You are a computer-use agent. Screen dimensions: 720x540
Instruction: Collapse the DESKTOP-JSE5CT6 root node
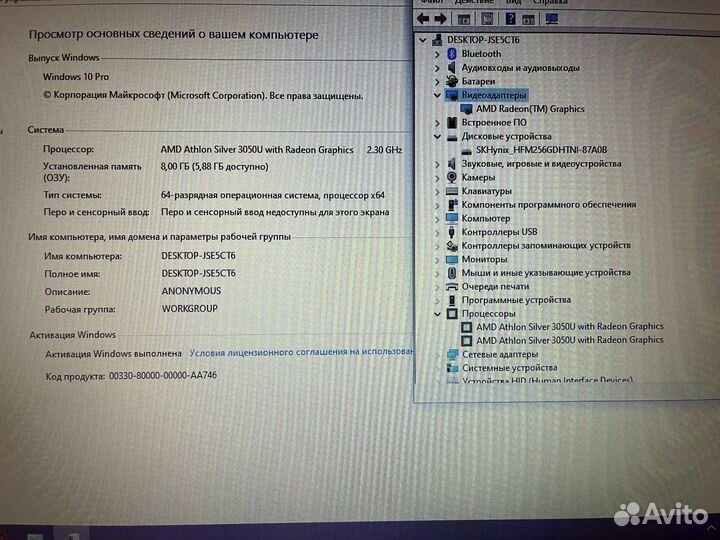point(423,40)
